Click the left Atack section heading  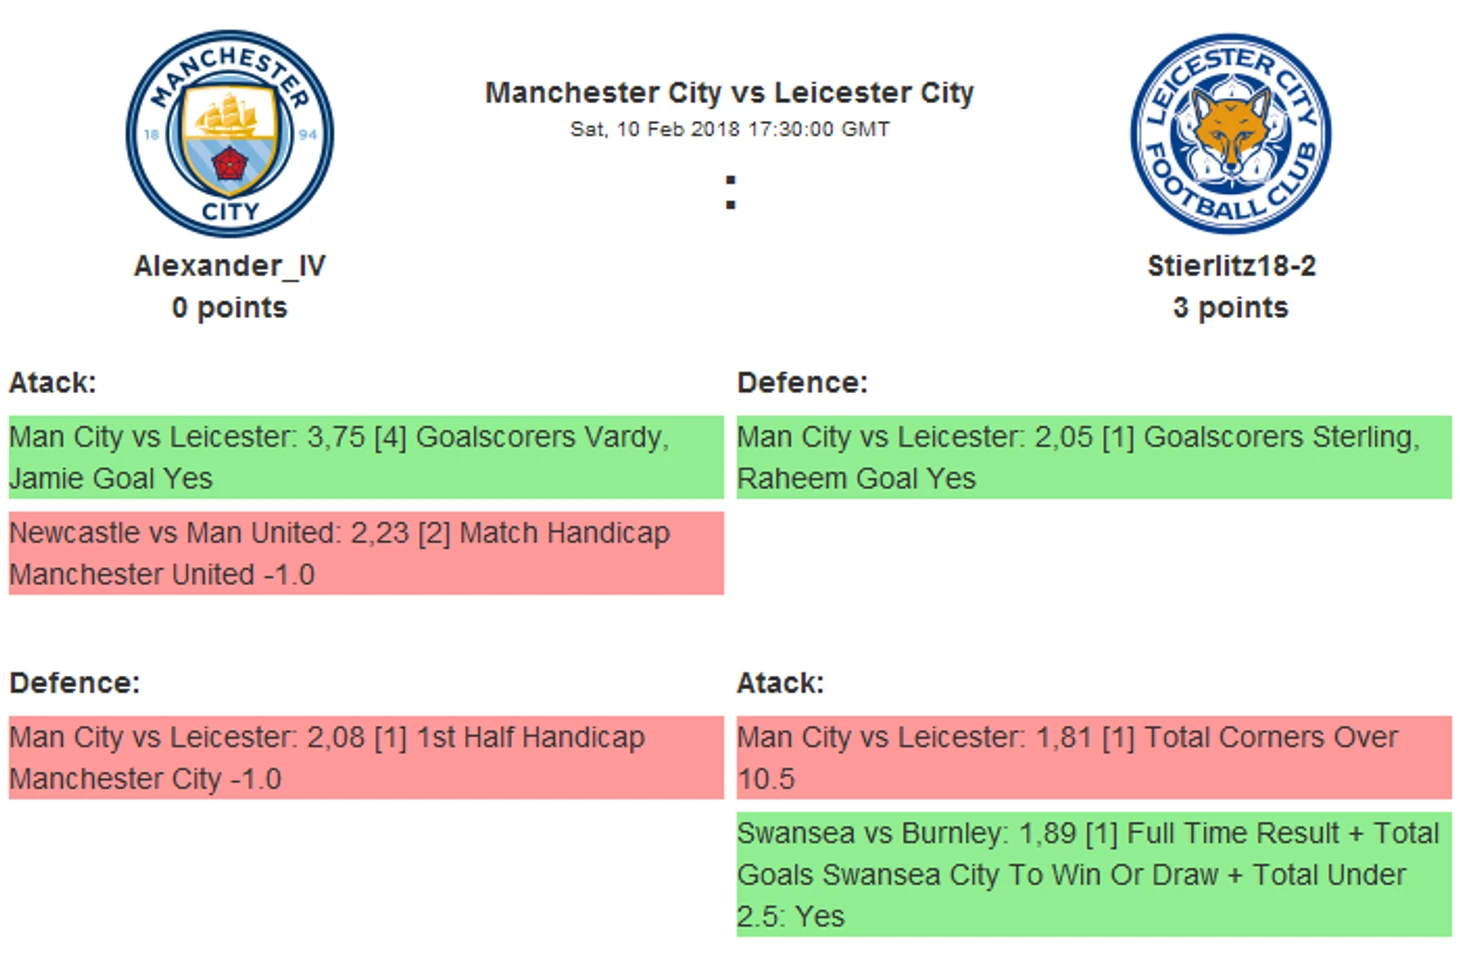(x=52, y=383)
